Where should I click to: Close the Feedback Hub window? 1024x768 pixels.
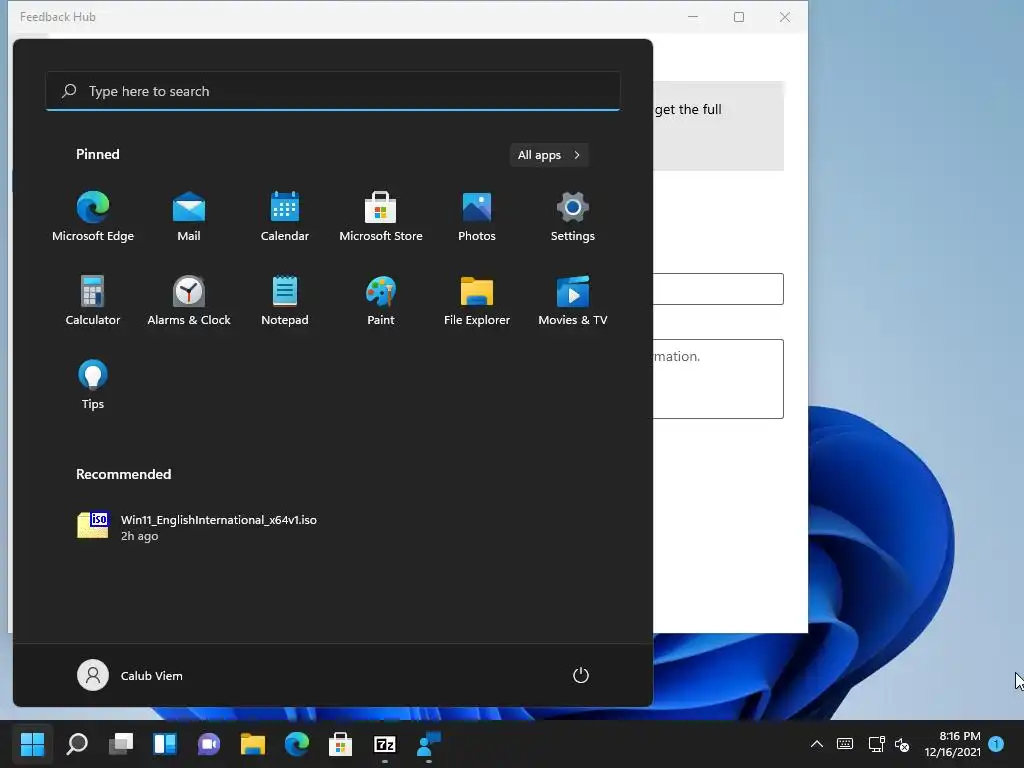coord(785,17)
